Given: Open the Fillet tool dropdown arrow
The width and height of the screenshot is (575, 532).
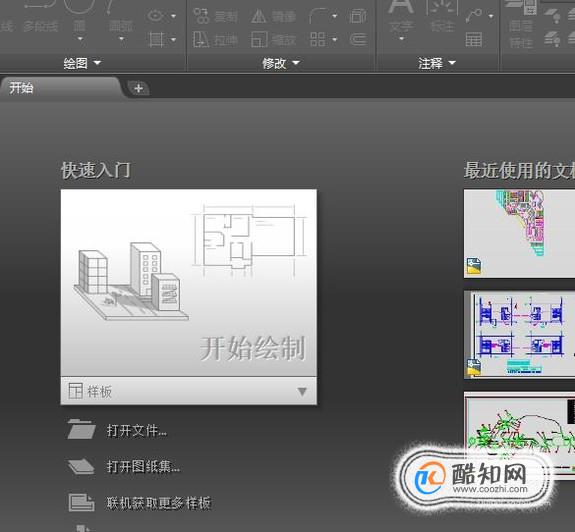Looking at the screenshot, I should (334, 16).
